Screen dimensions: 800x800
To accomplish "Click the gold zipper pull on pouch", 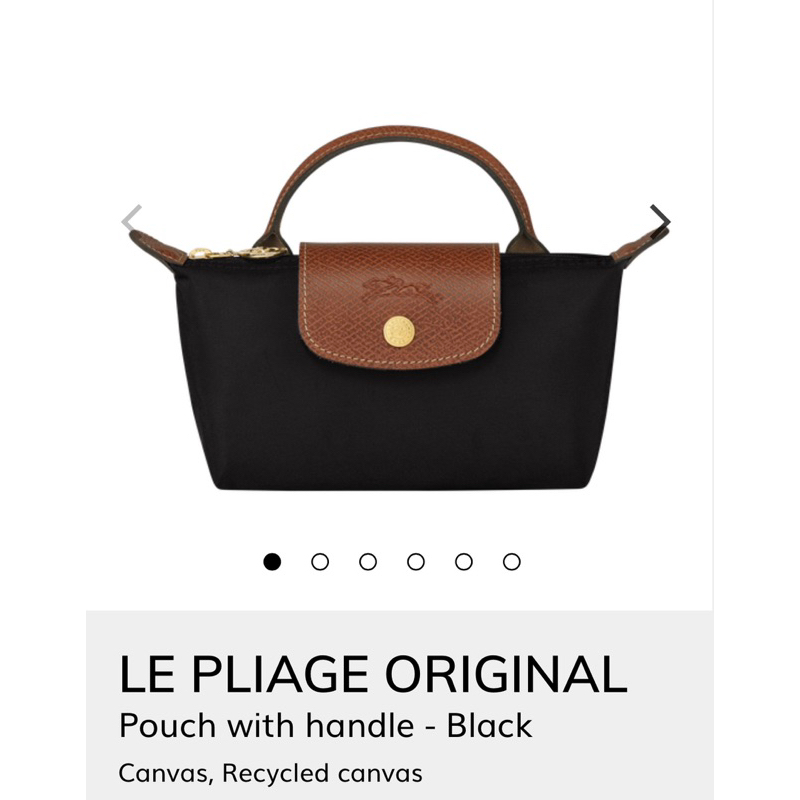I will click(237, 252).
